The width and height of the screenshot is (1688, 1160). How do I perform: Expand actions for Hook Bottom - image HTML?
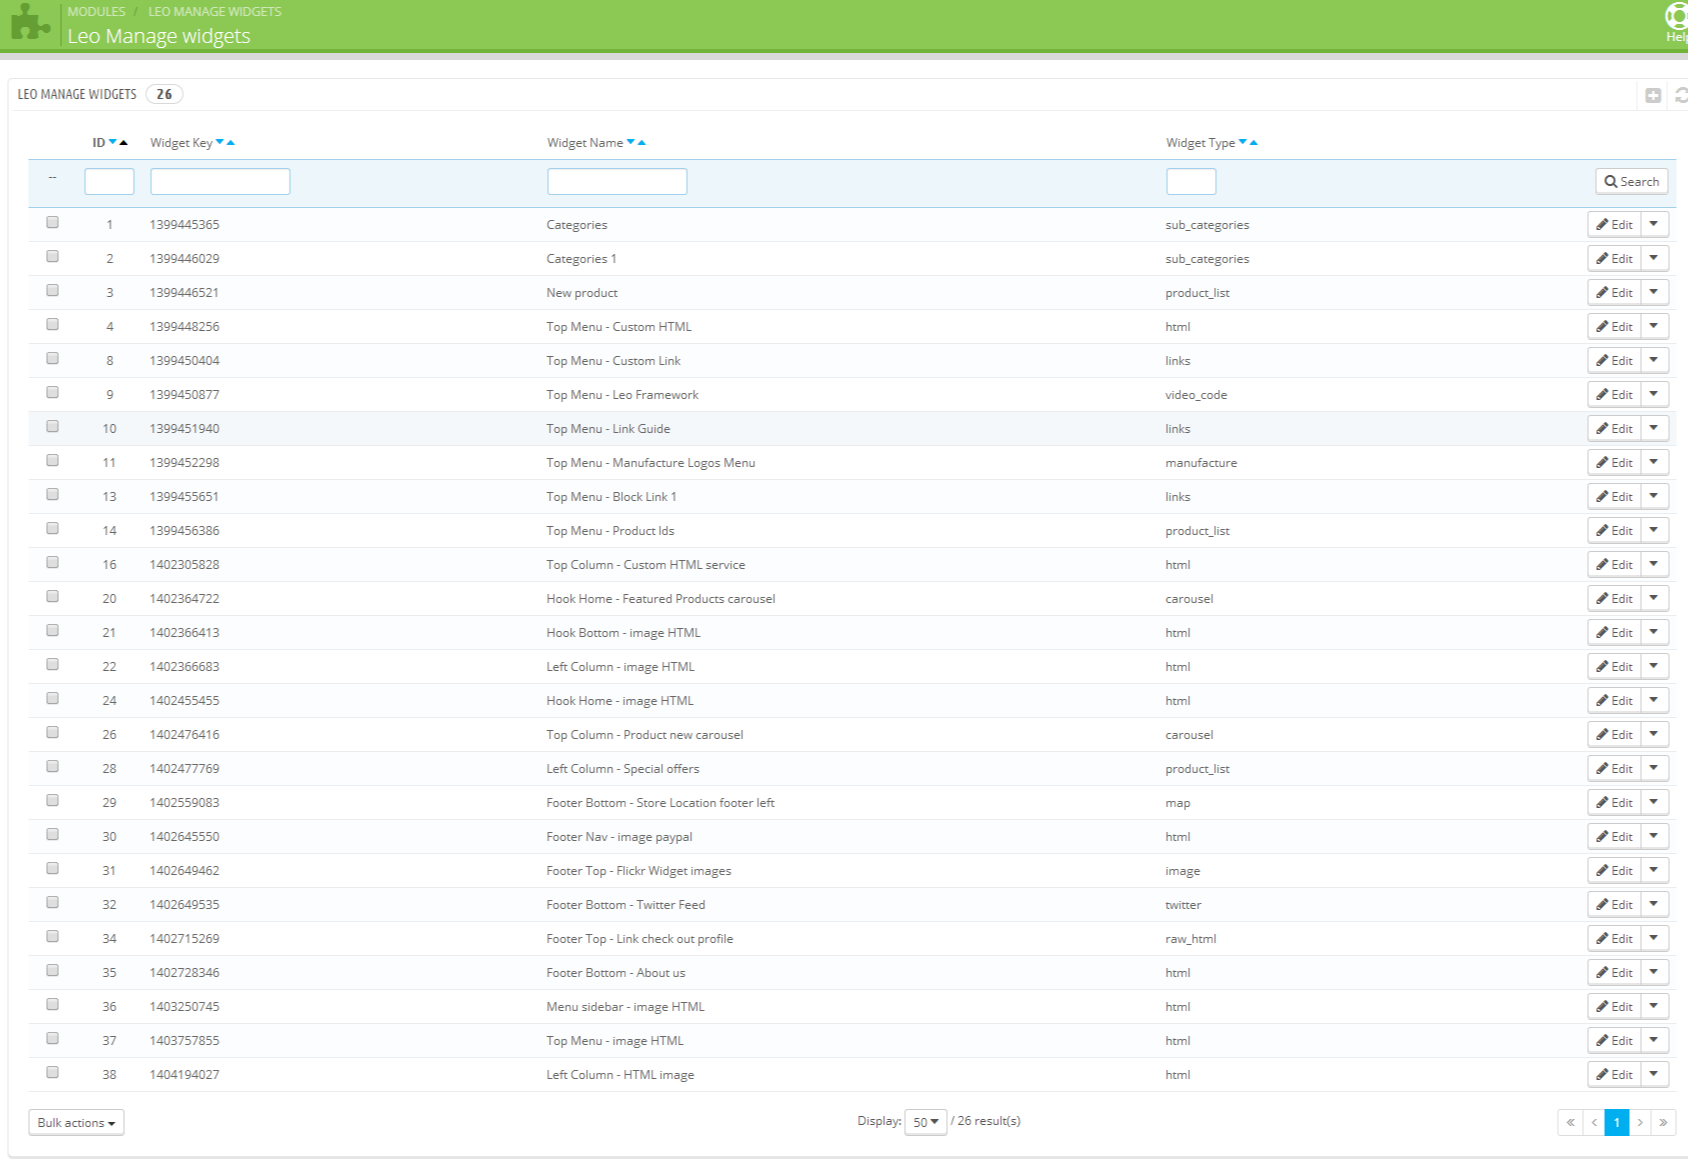[1654, 632]
